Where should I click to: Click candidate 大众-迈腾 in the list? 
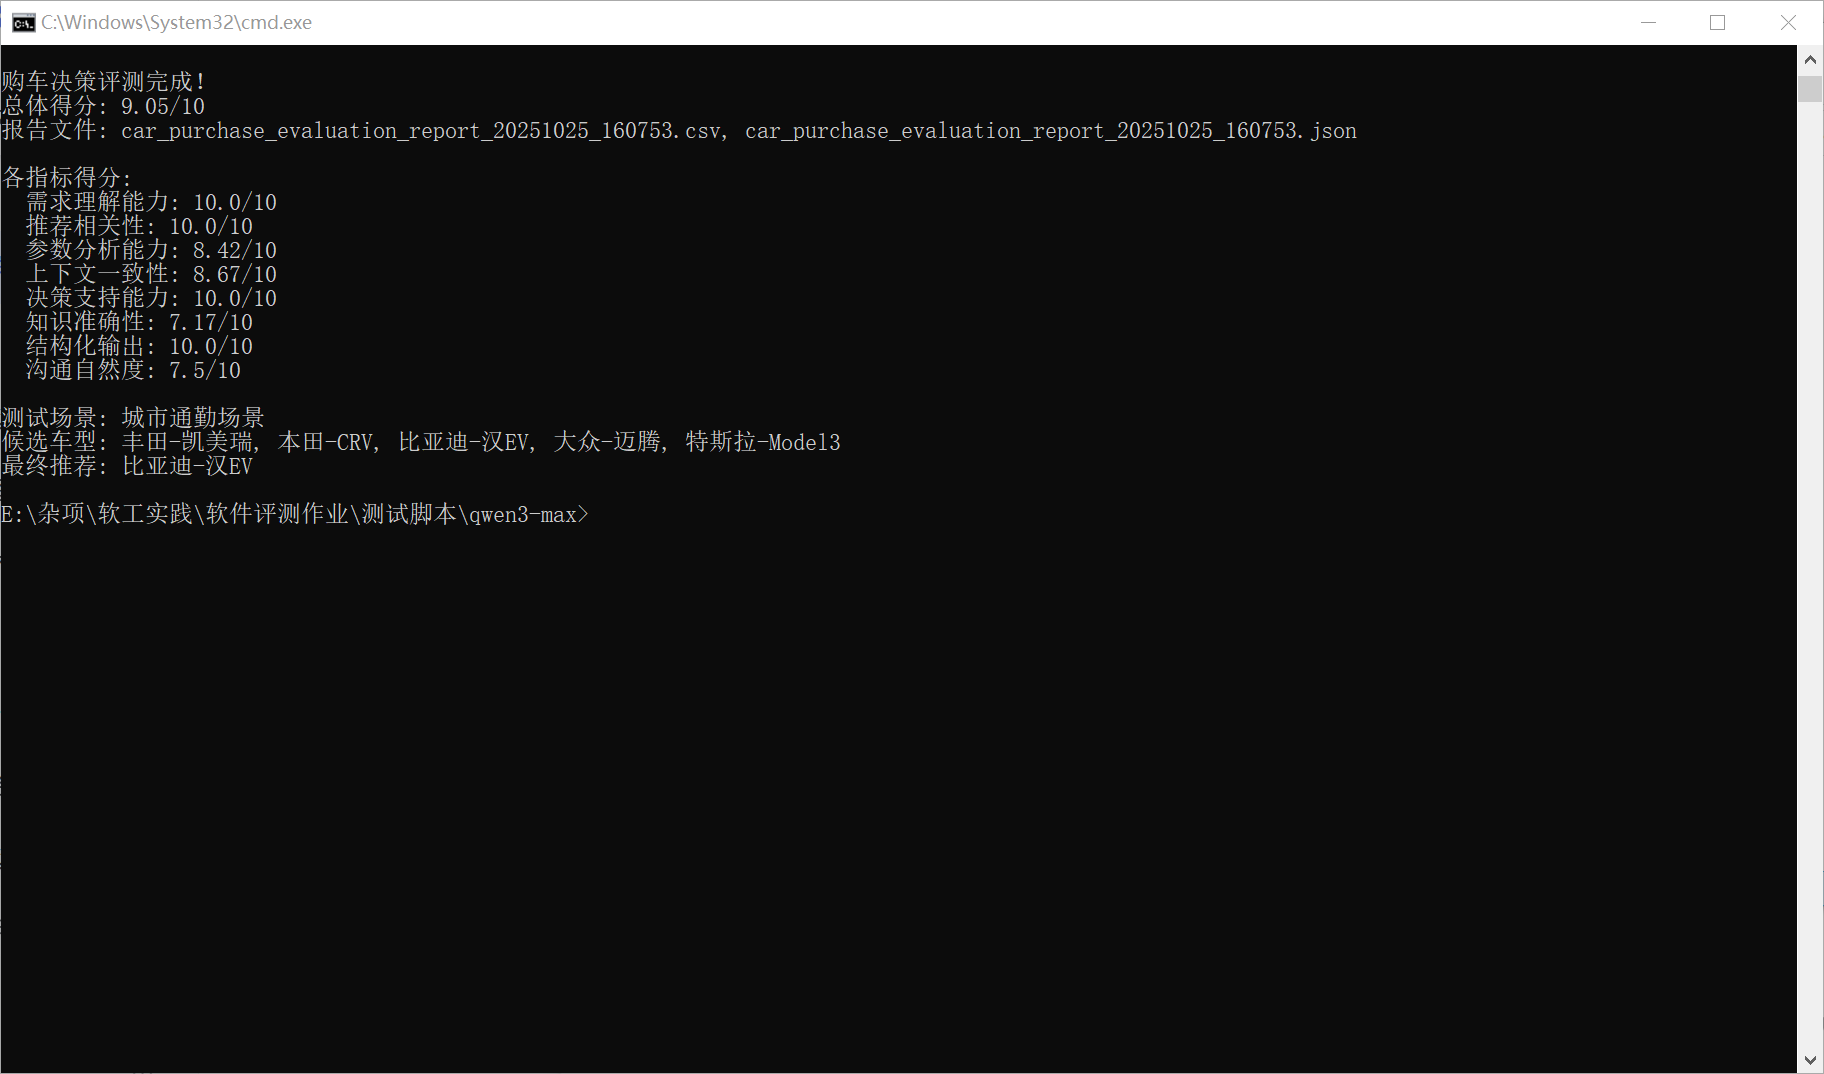pyautogui.click(x=607, y=442)
